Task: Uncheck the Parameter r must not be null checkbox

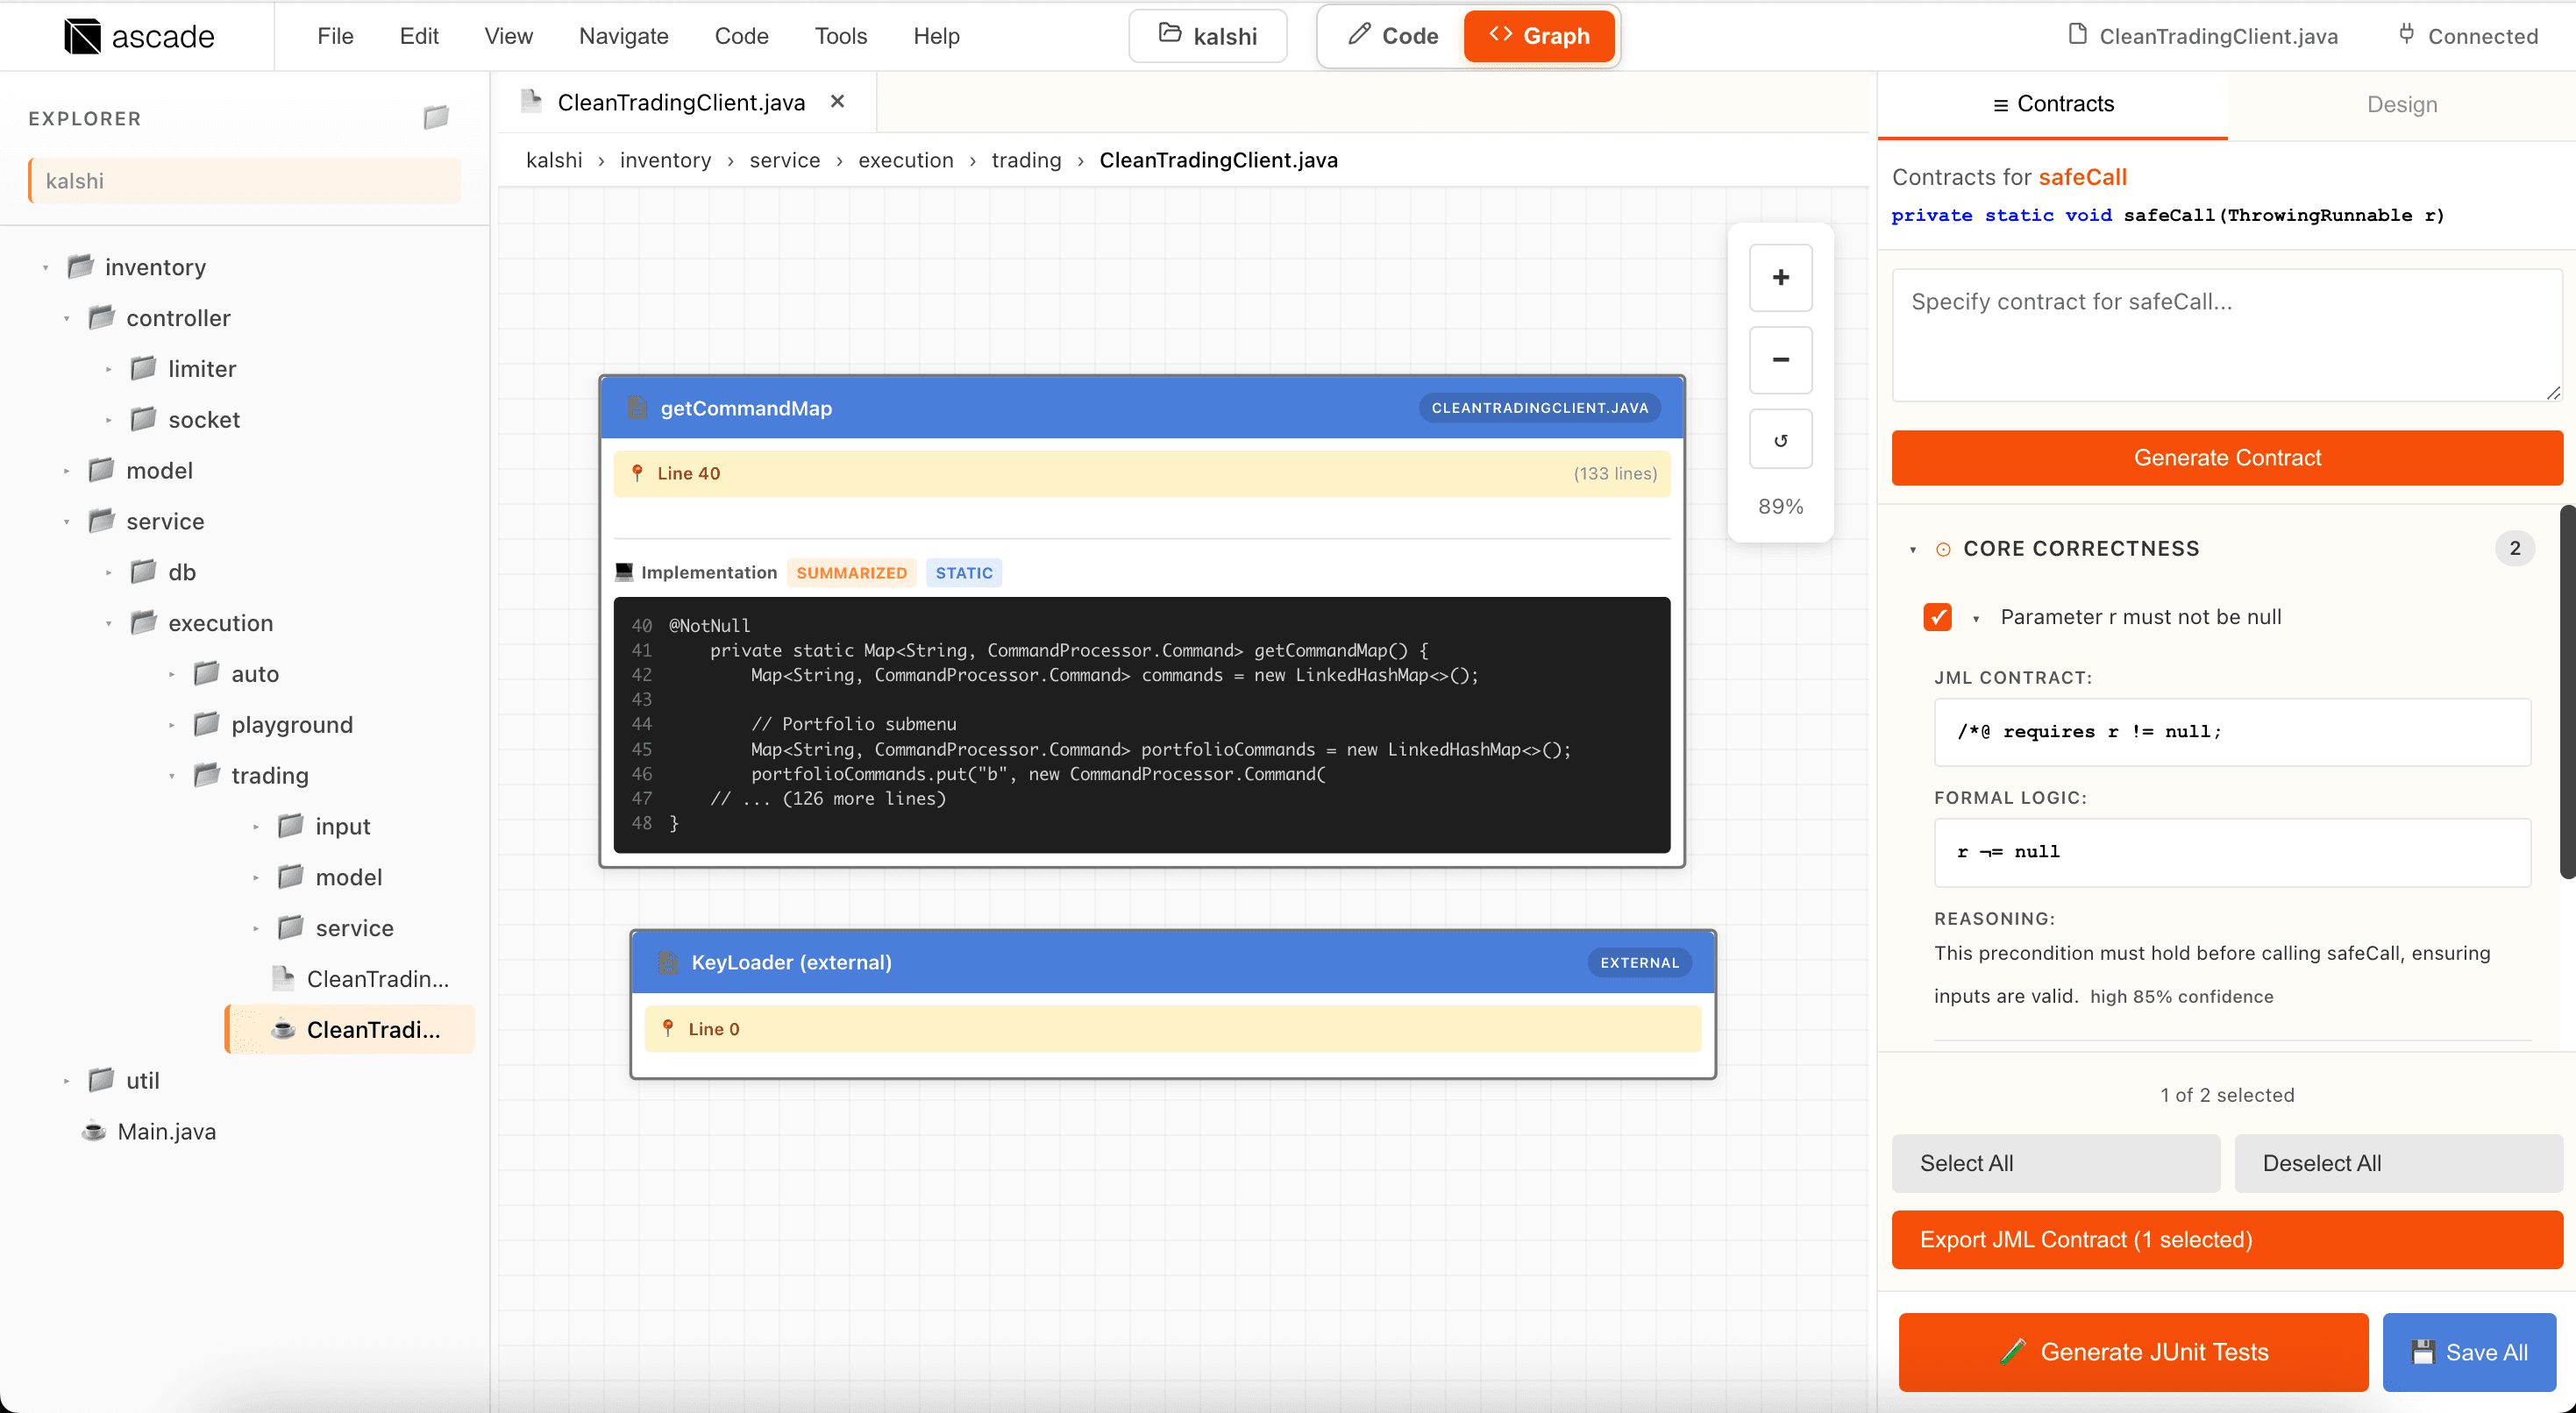Action: point(1937,617)
